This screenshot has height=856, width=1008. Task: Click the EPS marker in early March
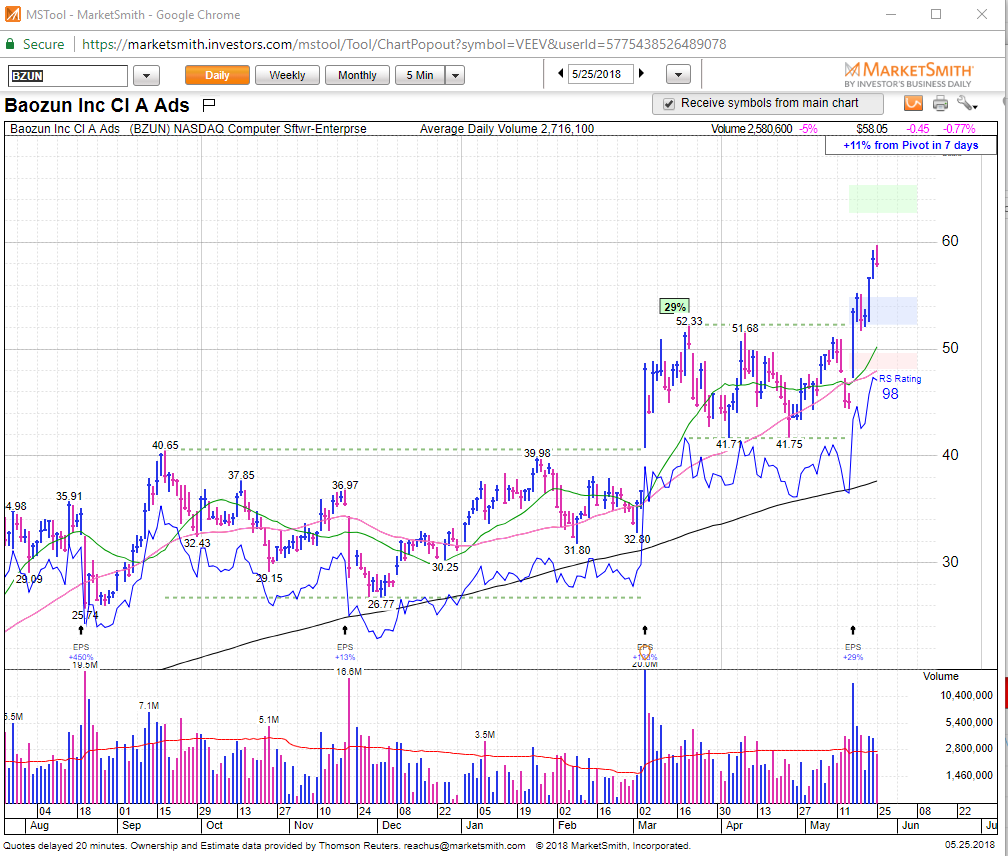645,651
